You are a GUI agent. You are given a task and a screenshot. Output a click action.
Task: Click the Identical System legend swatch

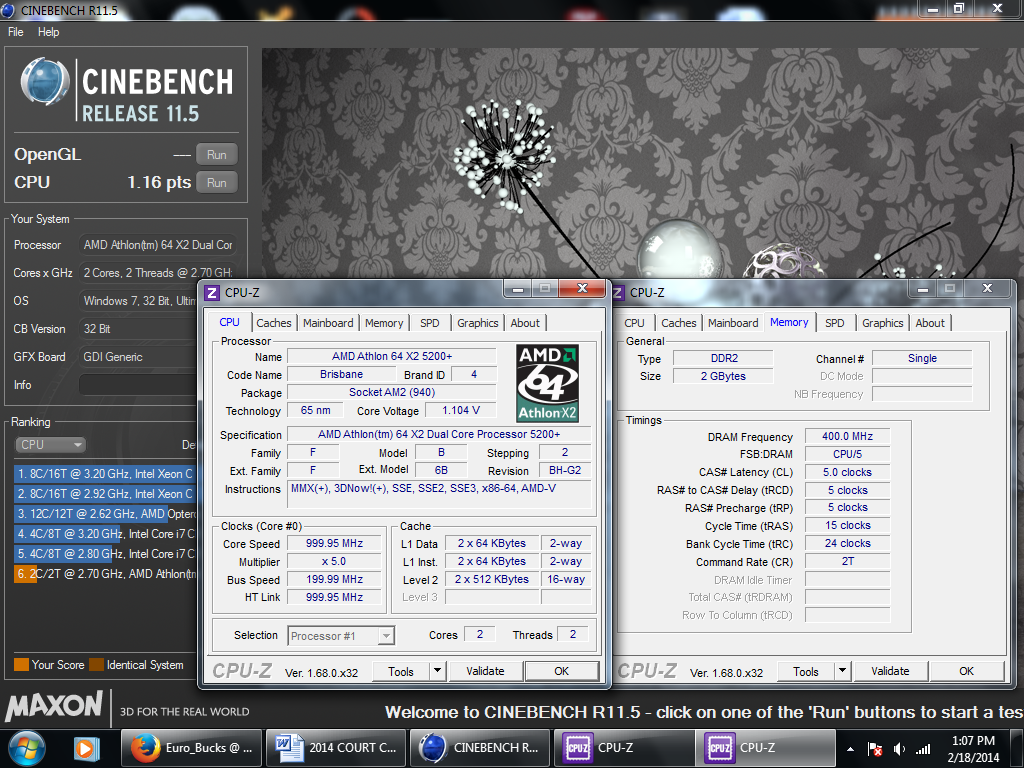(97, 665)
